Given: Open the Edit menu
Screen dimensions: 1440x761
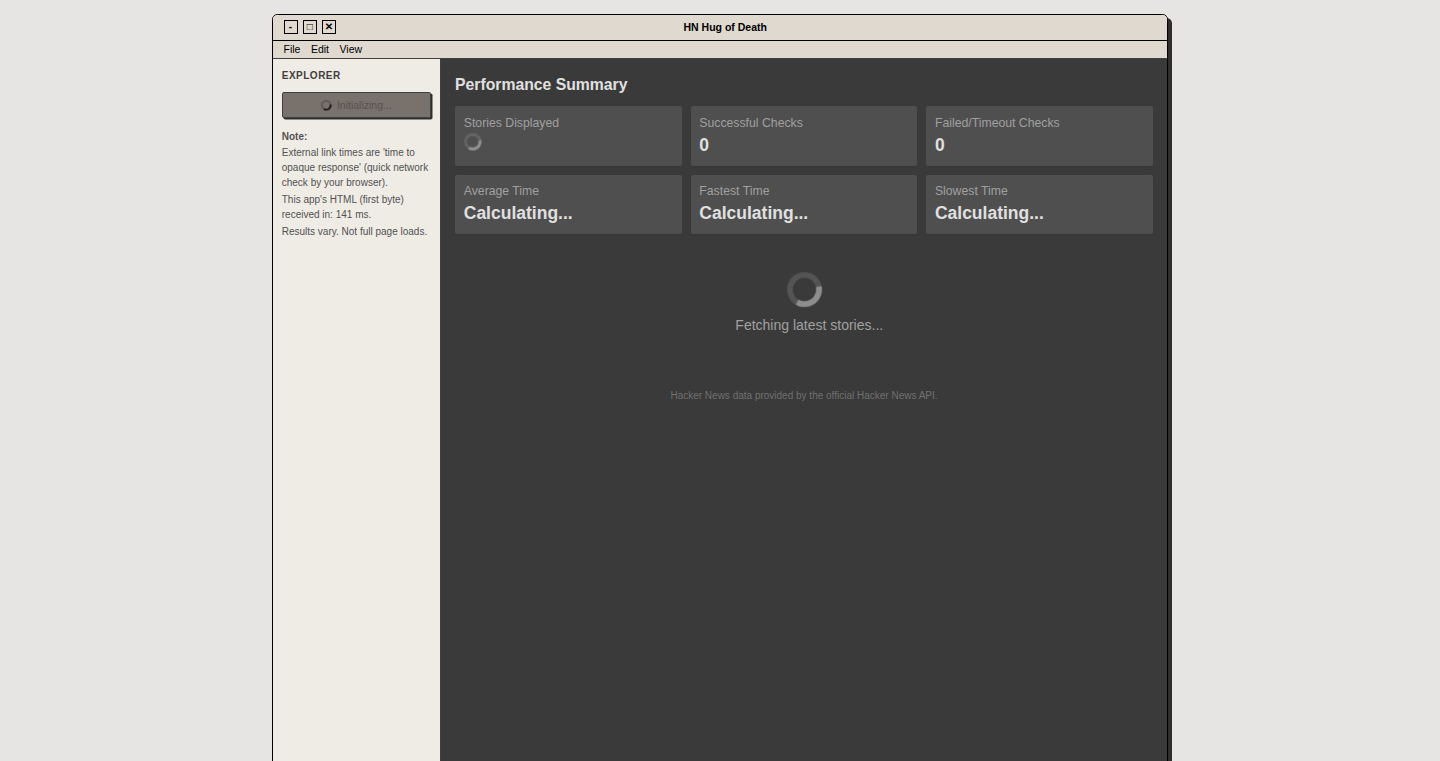Looking at the screenshot, I should (320, 49).
